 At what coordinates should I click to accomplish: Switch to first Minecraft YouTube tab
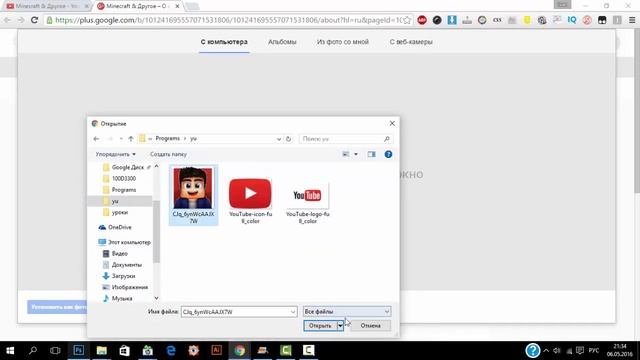click(47, 6)
